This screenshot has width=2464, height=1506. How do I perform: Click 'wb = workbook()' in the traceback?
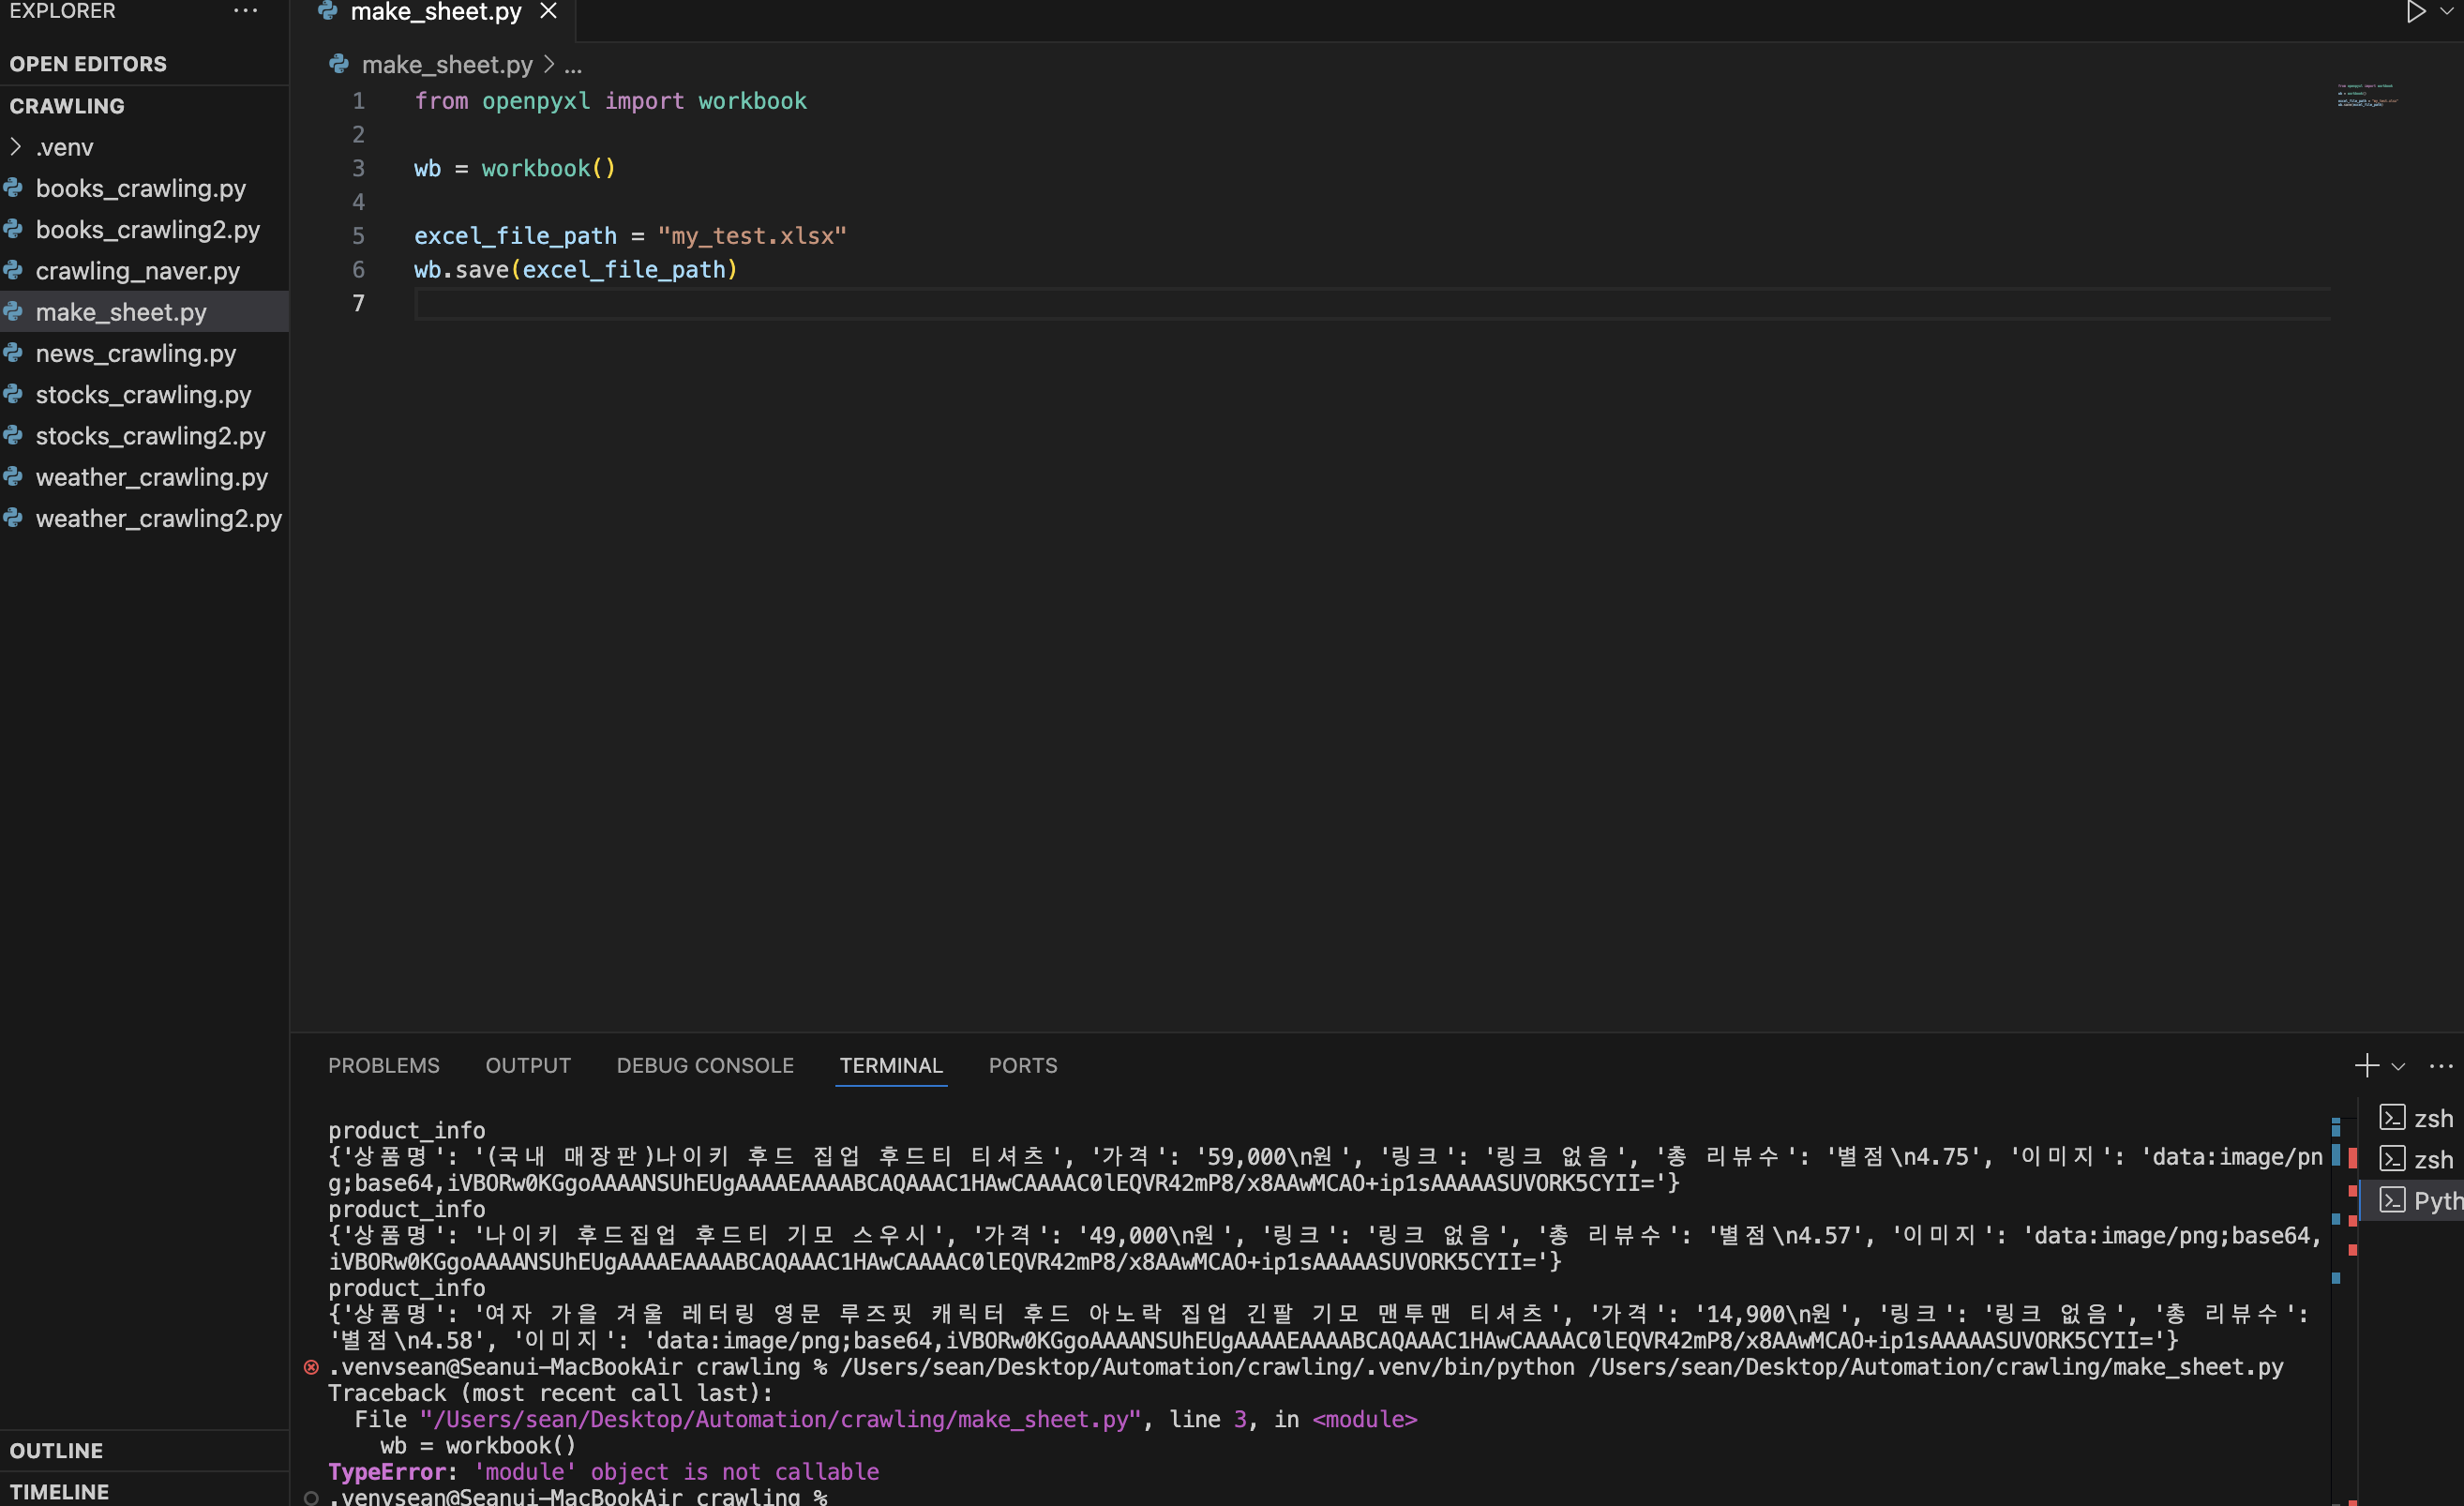click(478, 1446)
